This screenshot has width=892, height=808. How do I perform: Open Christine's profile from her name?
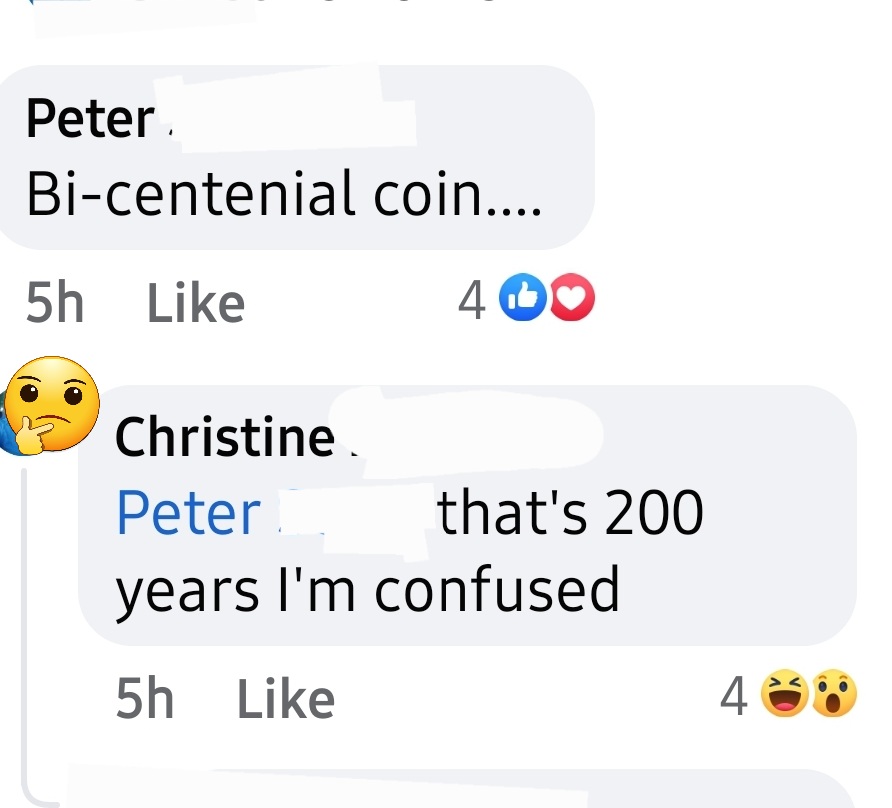click(225, 437)
